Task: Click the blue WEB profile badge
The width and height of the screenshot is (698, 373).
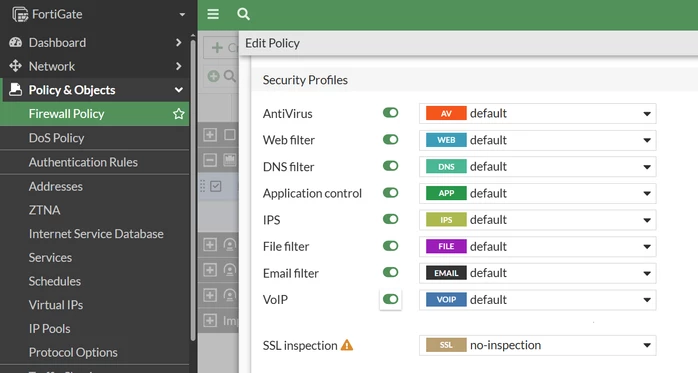Action: (x=446, y=140)
